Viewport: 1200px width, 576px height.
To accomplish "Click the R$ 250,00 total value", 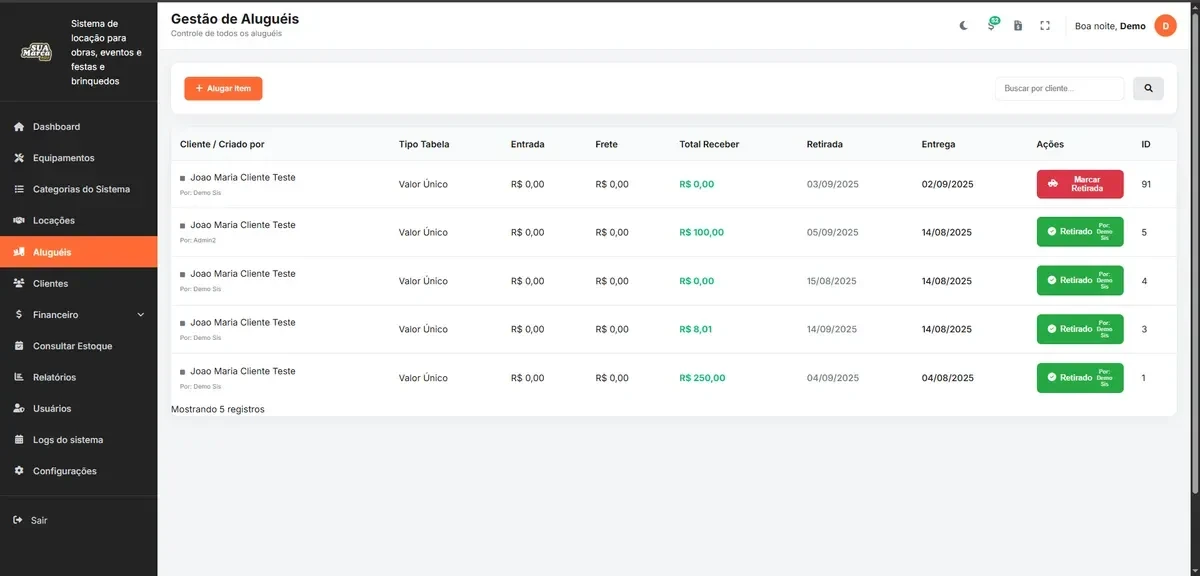I will click(702, 378).
